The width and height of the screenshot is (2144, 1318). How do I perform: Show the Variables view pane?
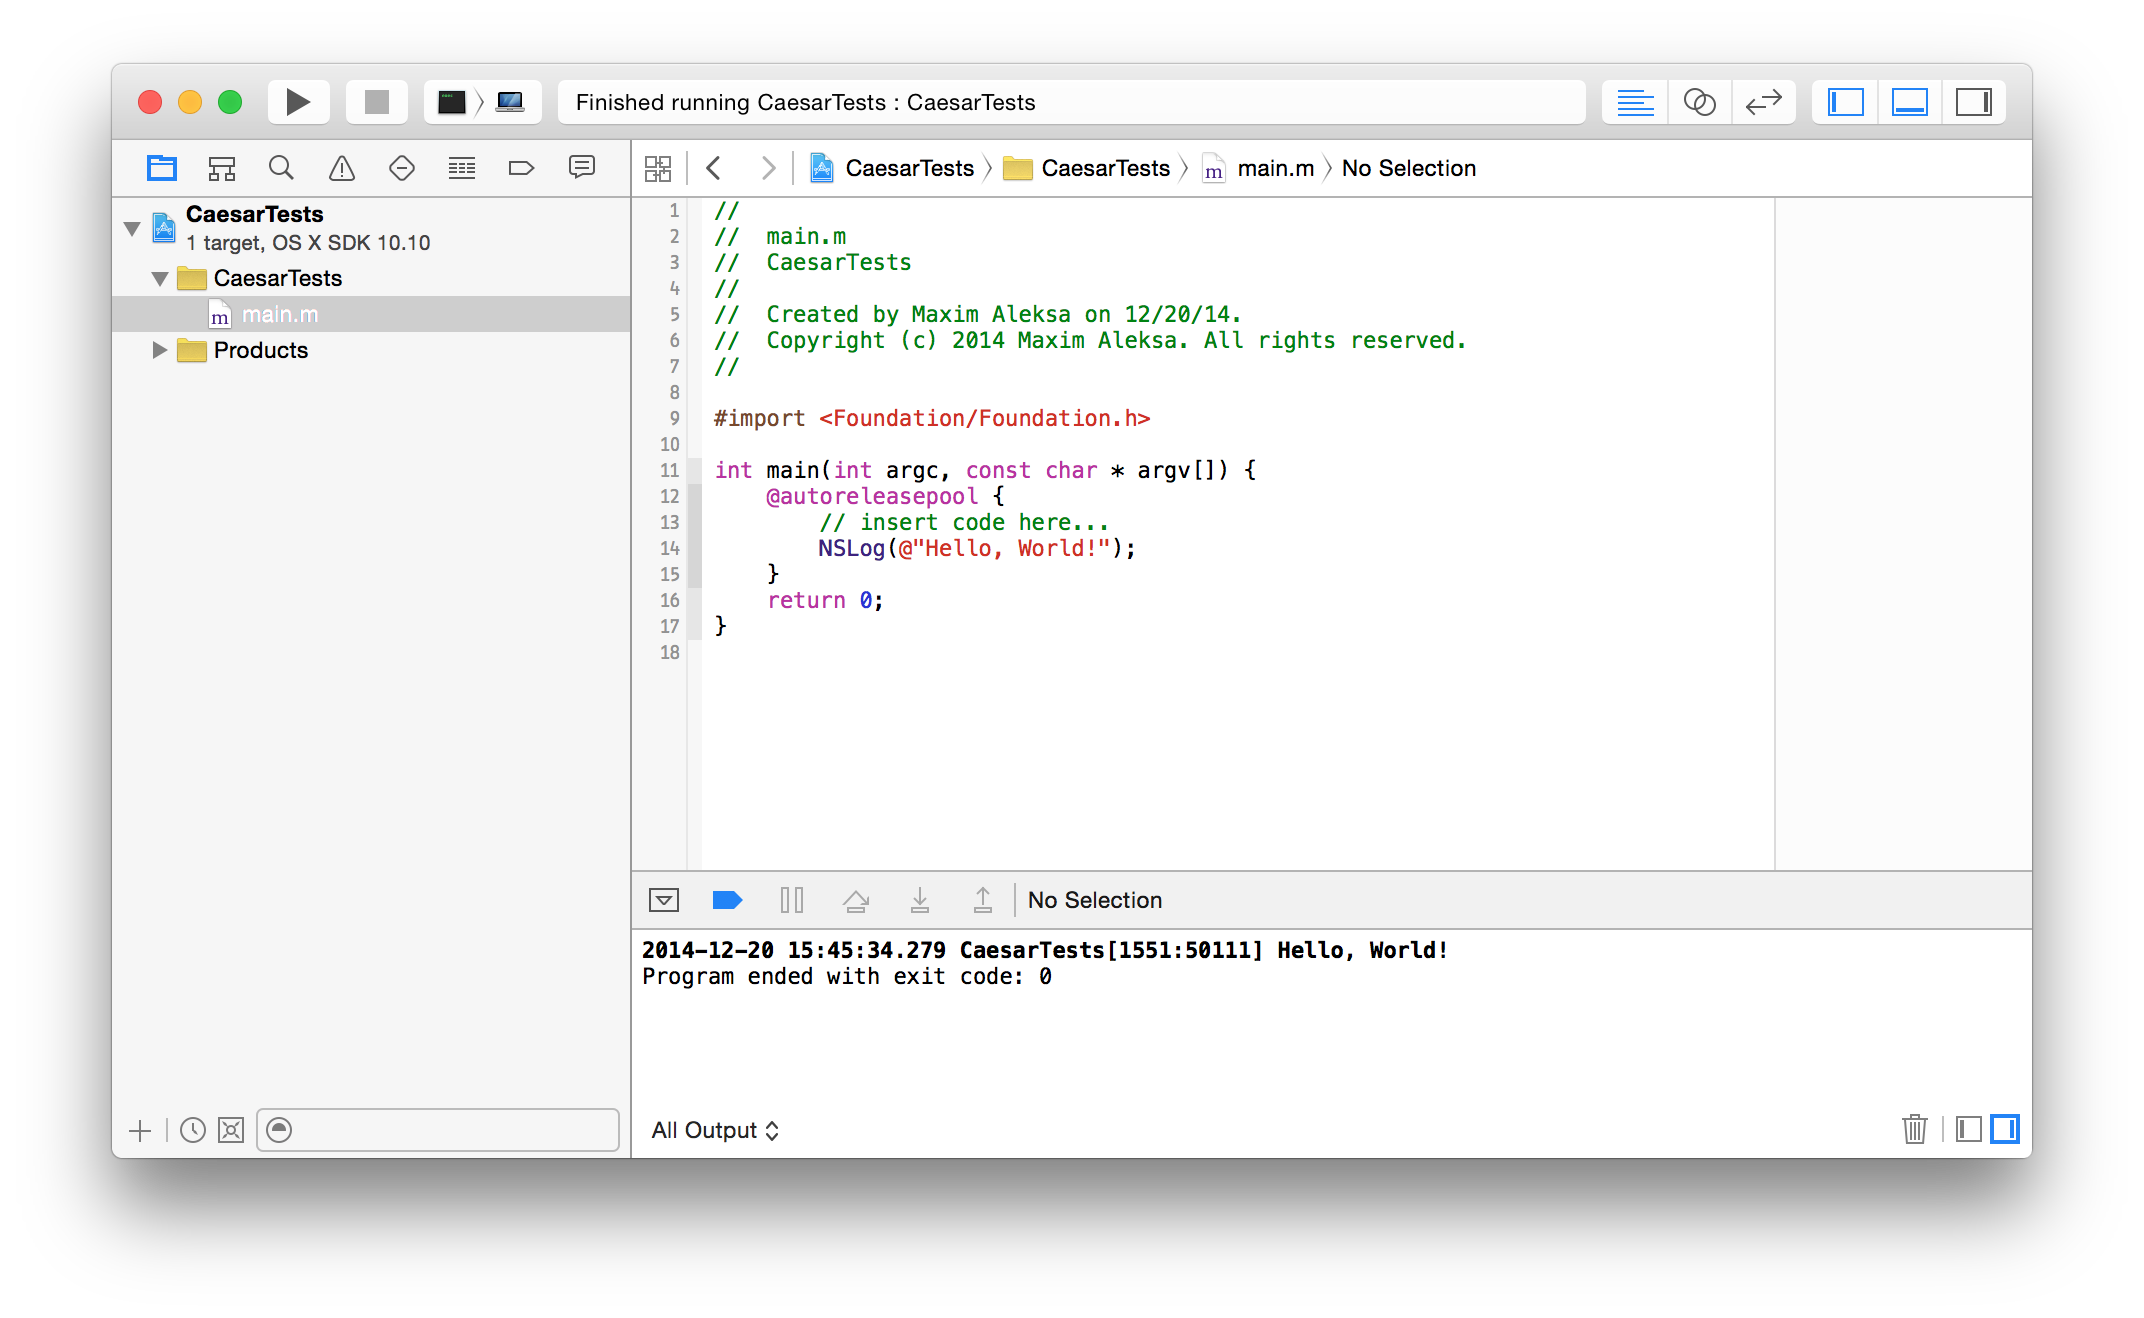click(x=1969, y=1129)
